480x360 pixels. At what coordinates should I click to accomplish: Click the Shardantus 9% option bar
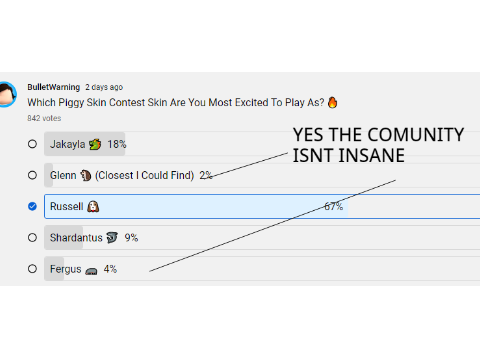[262, 238]
